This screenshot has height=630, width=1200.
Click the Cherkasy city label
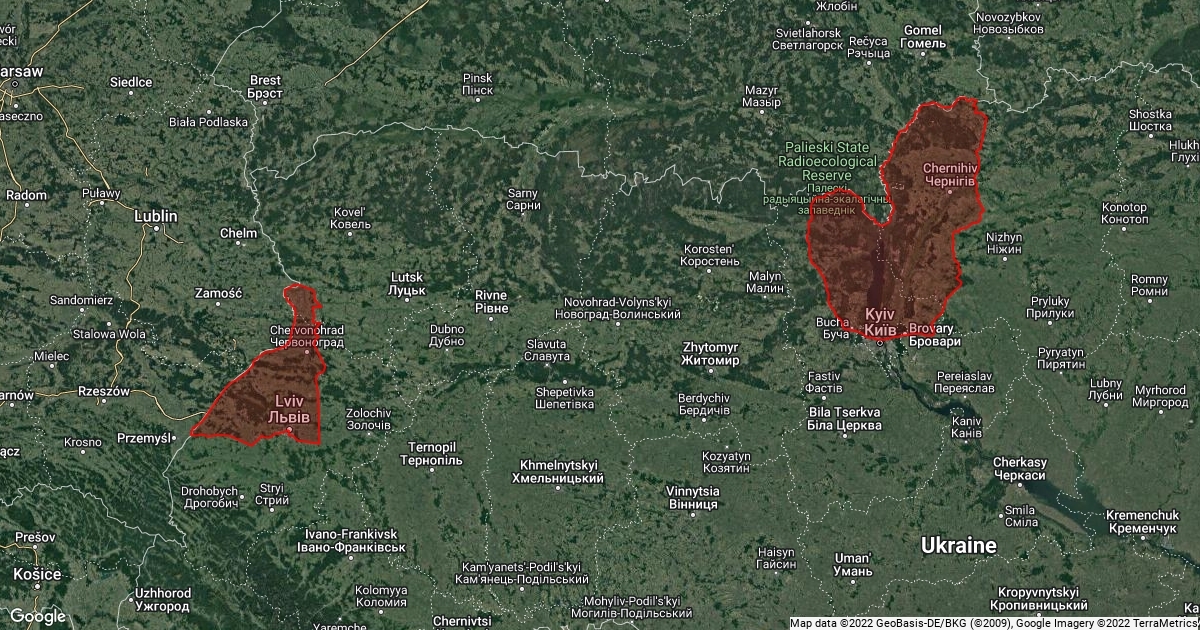(x=1021, y=469)
